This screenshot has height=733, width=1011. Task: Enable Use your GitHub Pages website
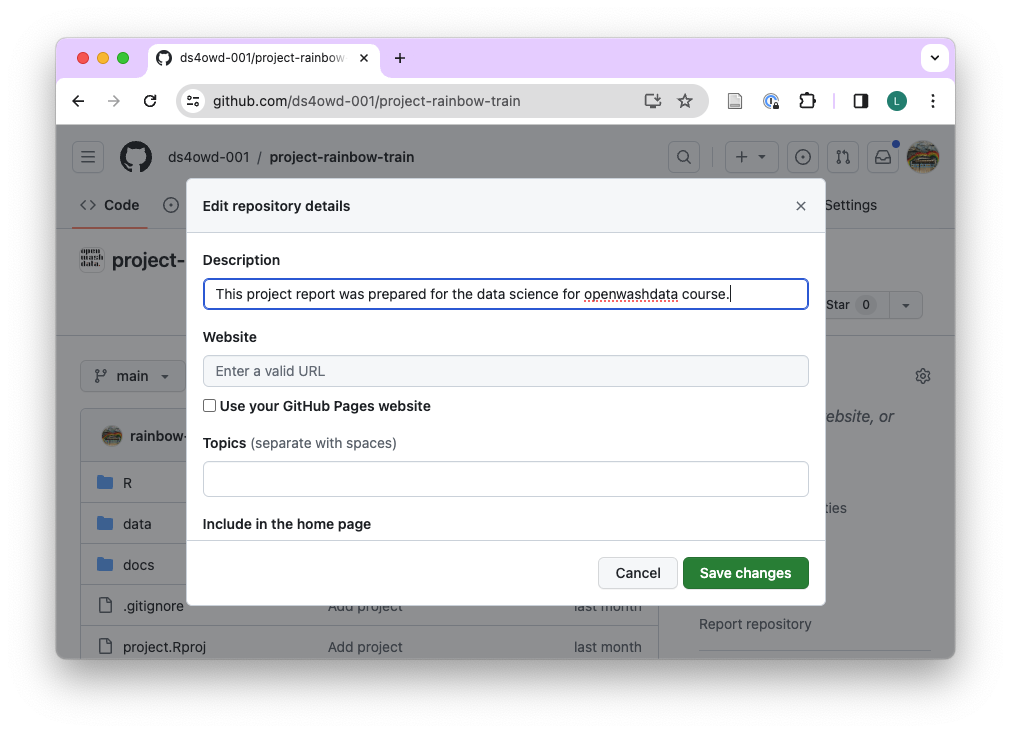tap(210, 406)
